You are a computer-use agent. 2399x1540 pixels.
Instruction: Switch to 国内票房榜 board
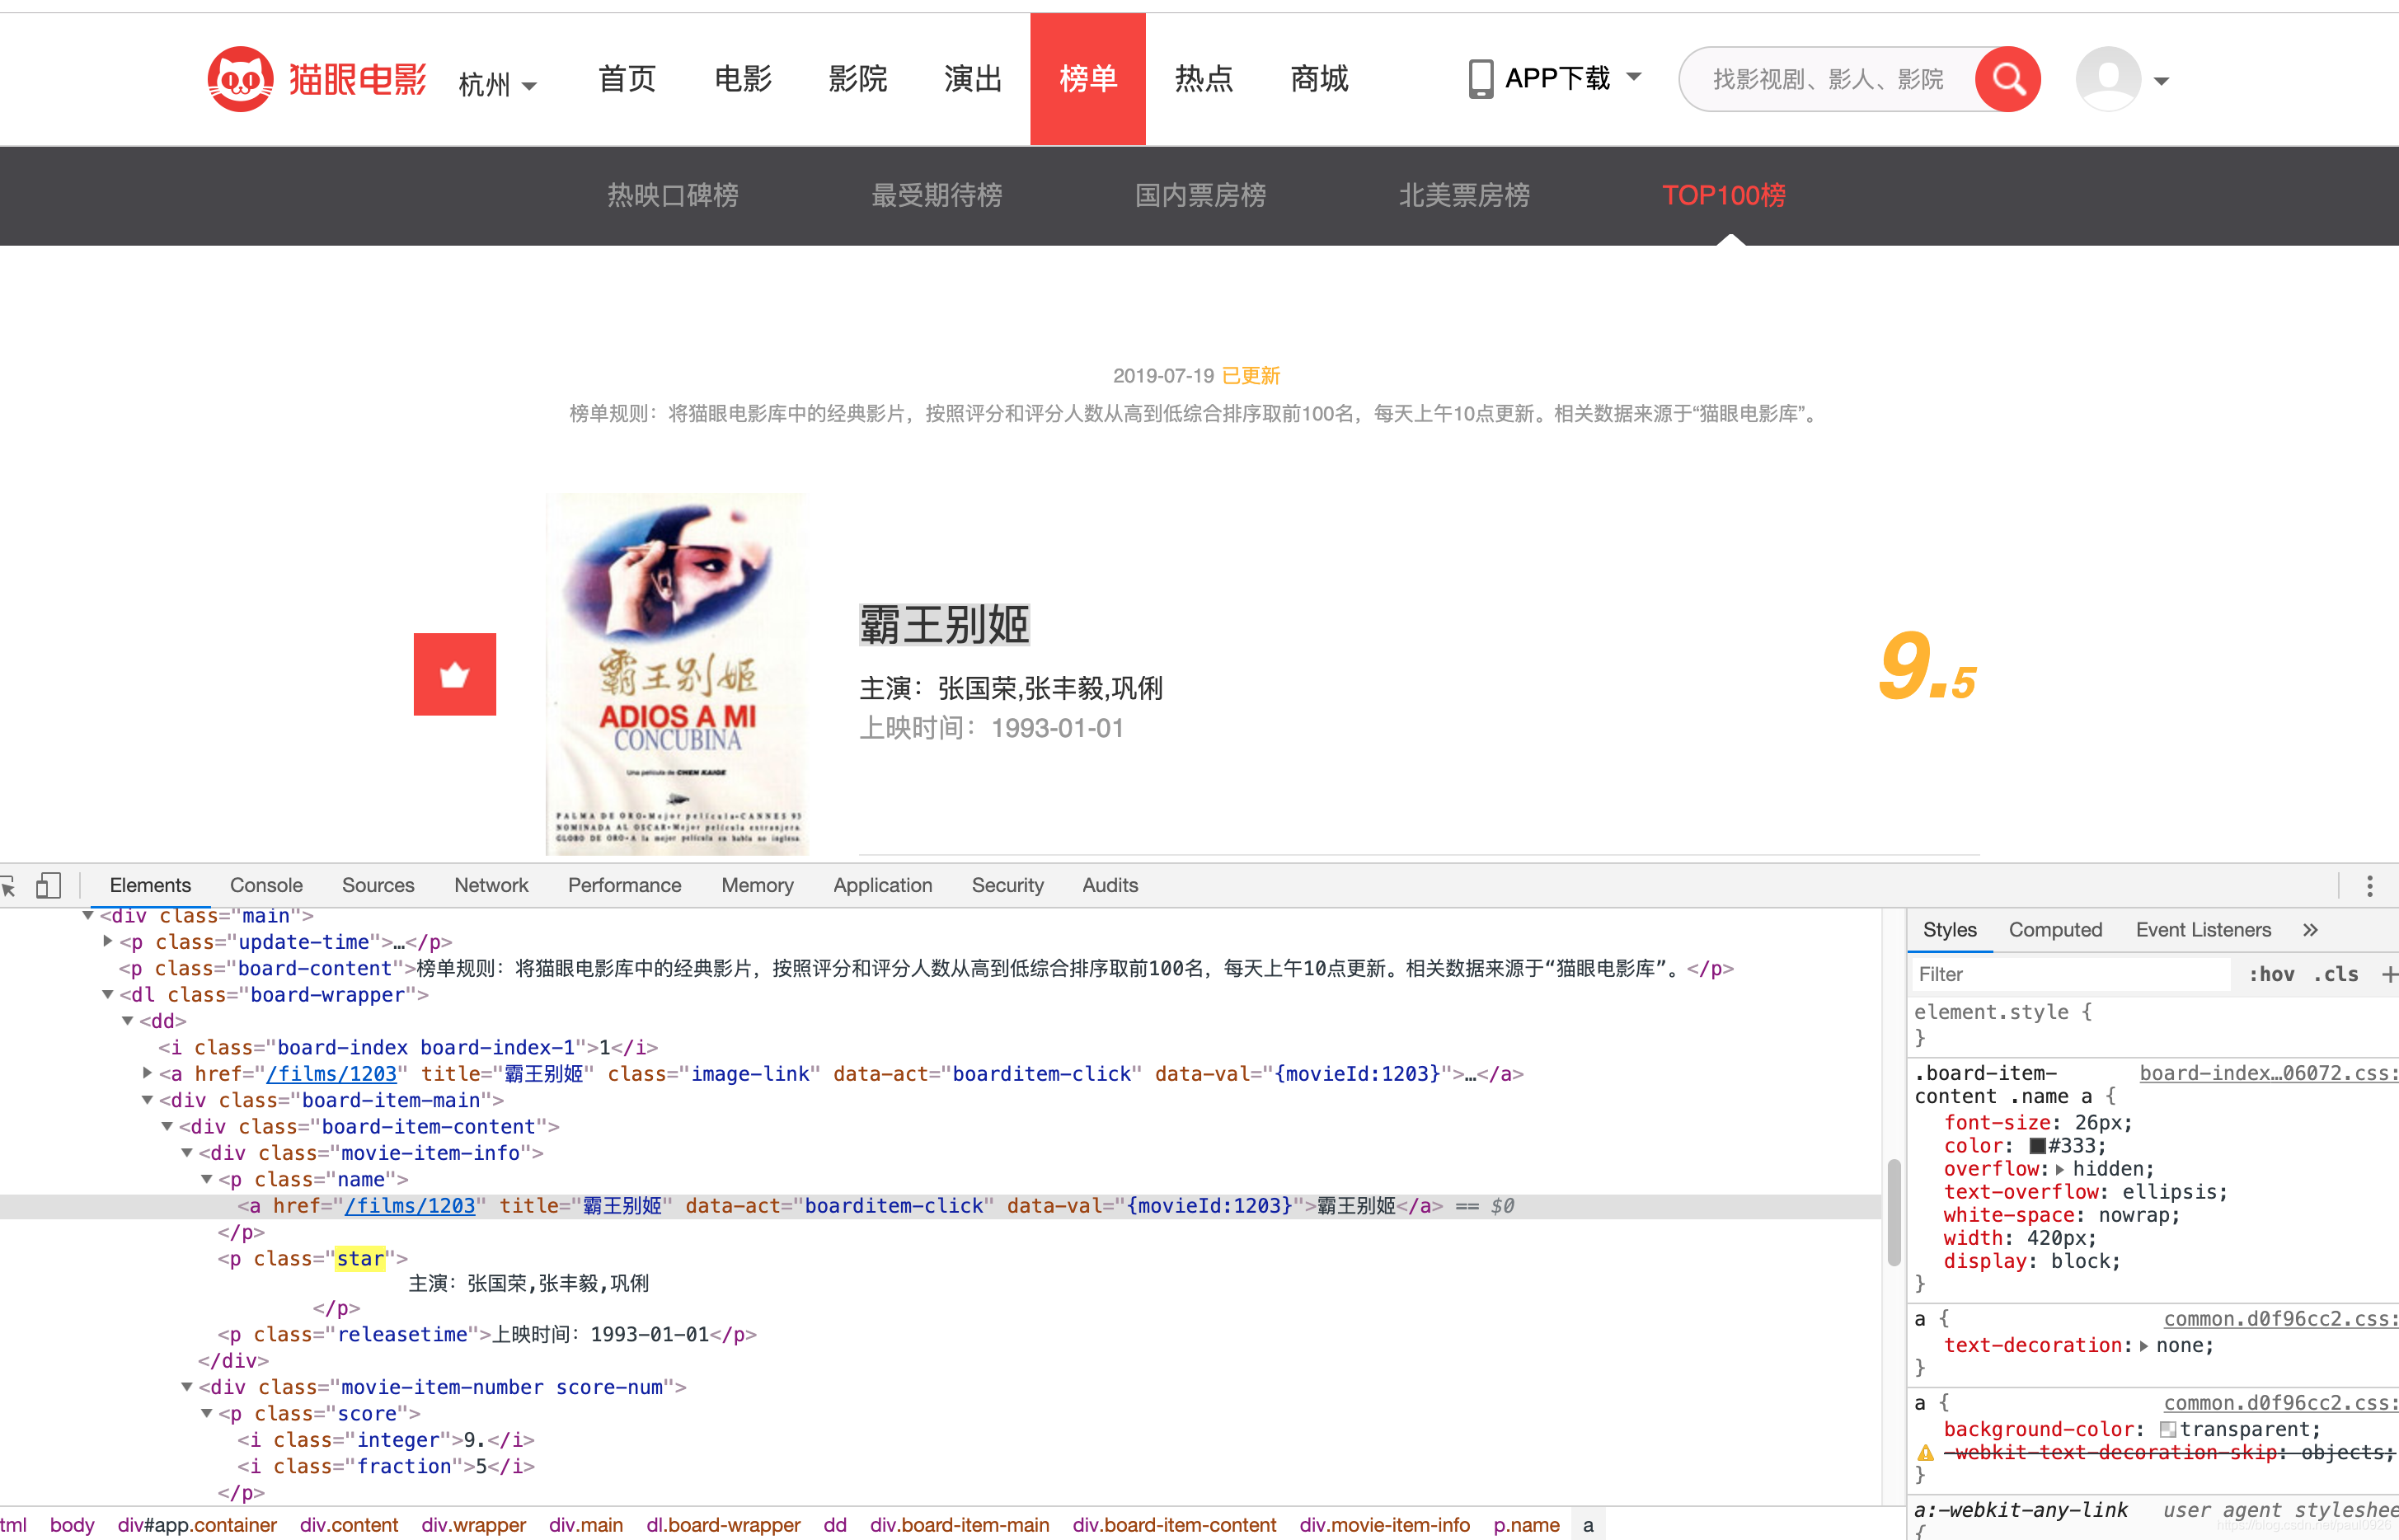click(1201, 195)
